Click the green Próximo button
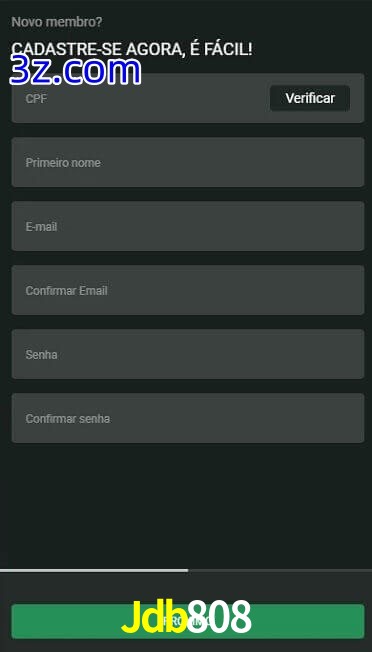Screen dimensions: 372x652 188,621
